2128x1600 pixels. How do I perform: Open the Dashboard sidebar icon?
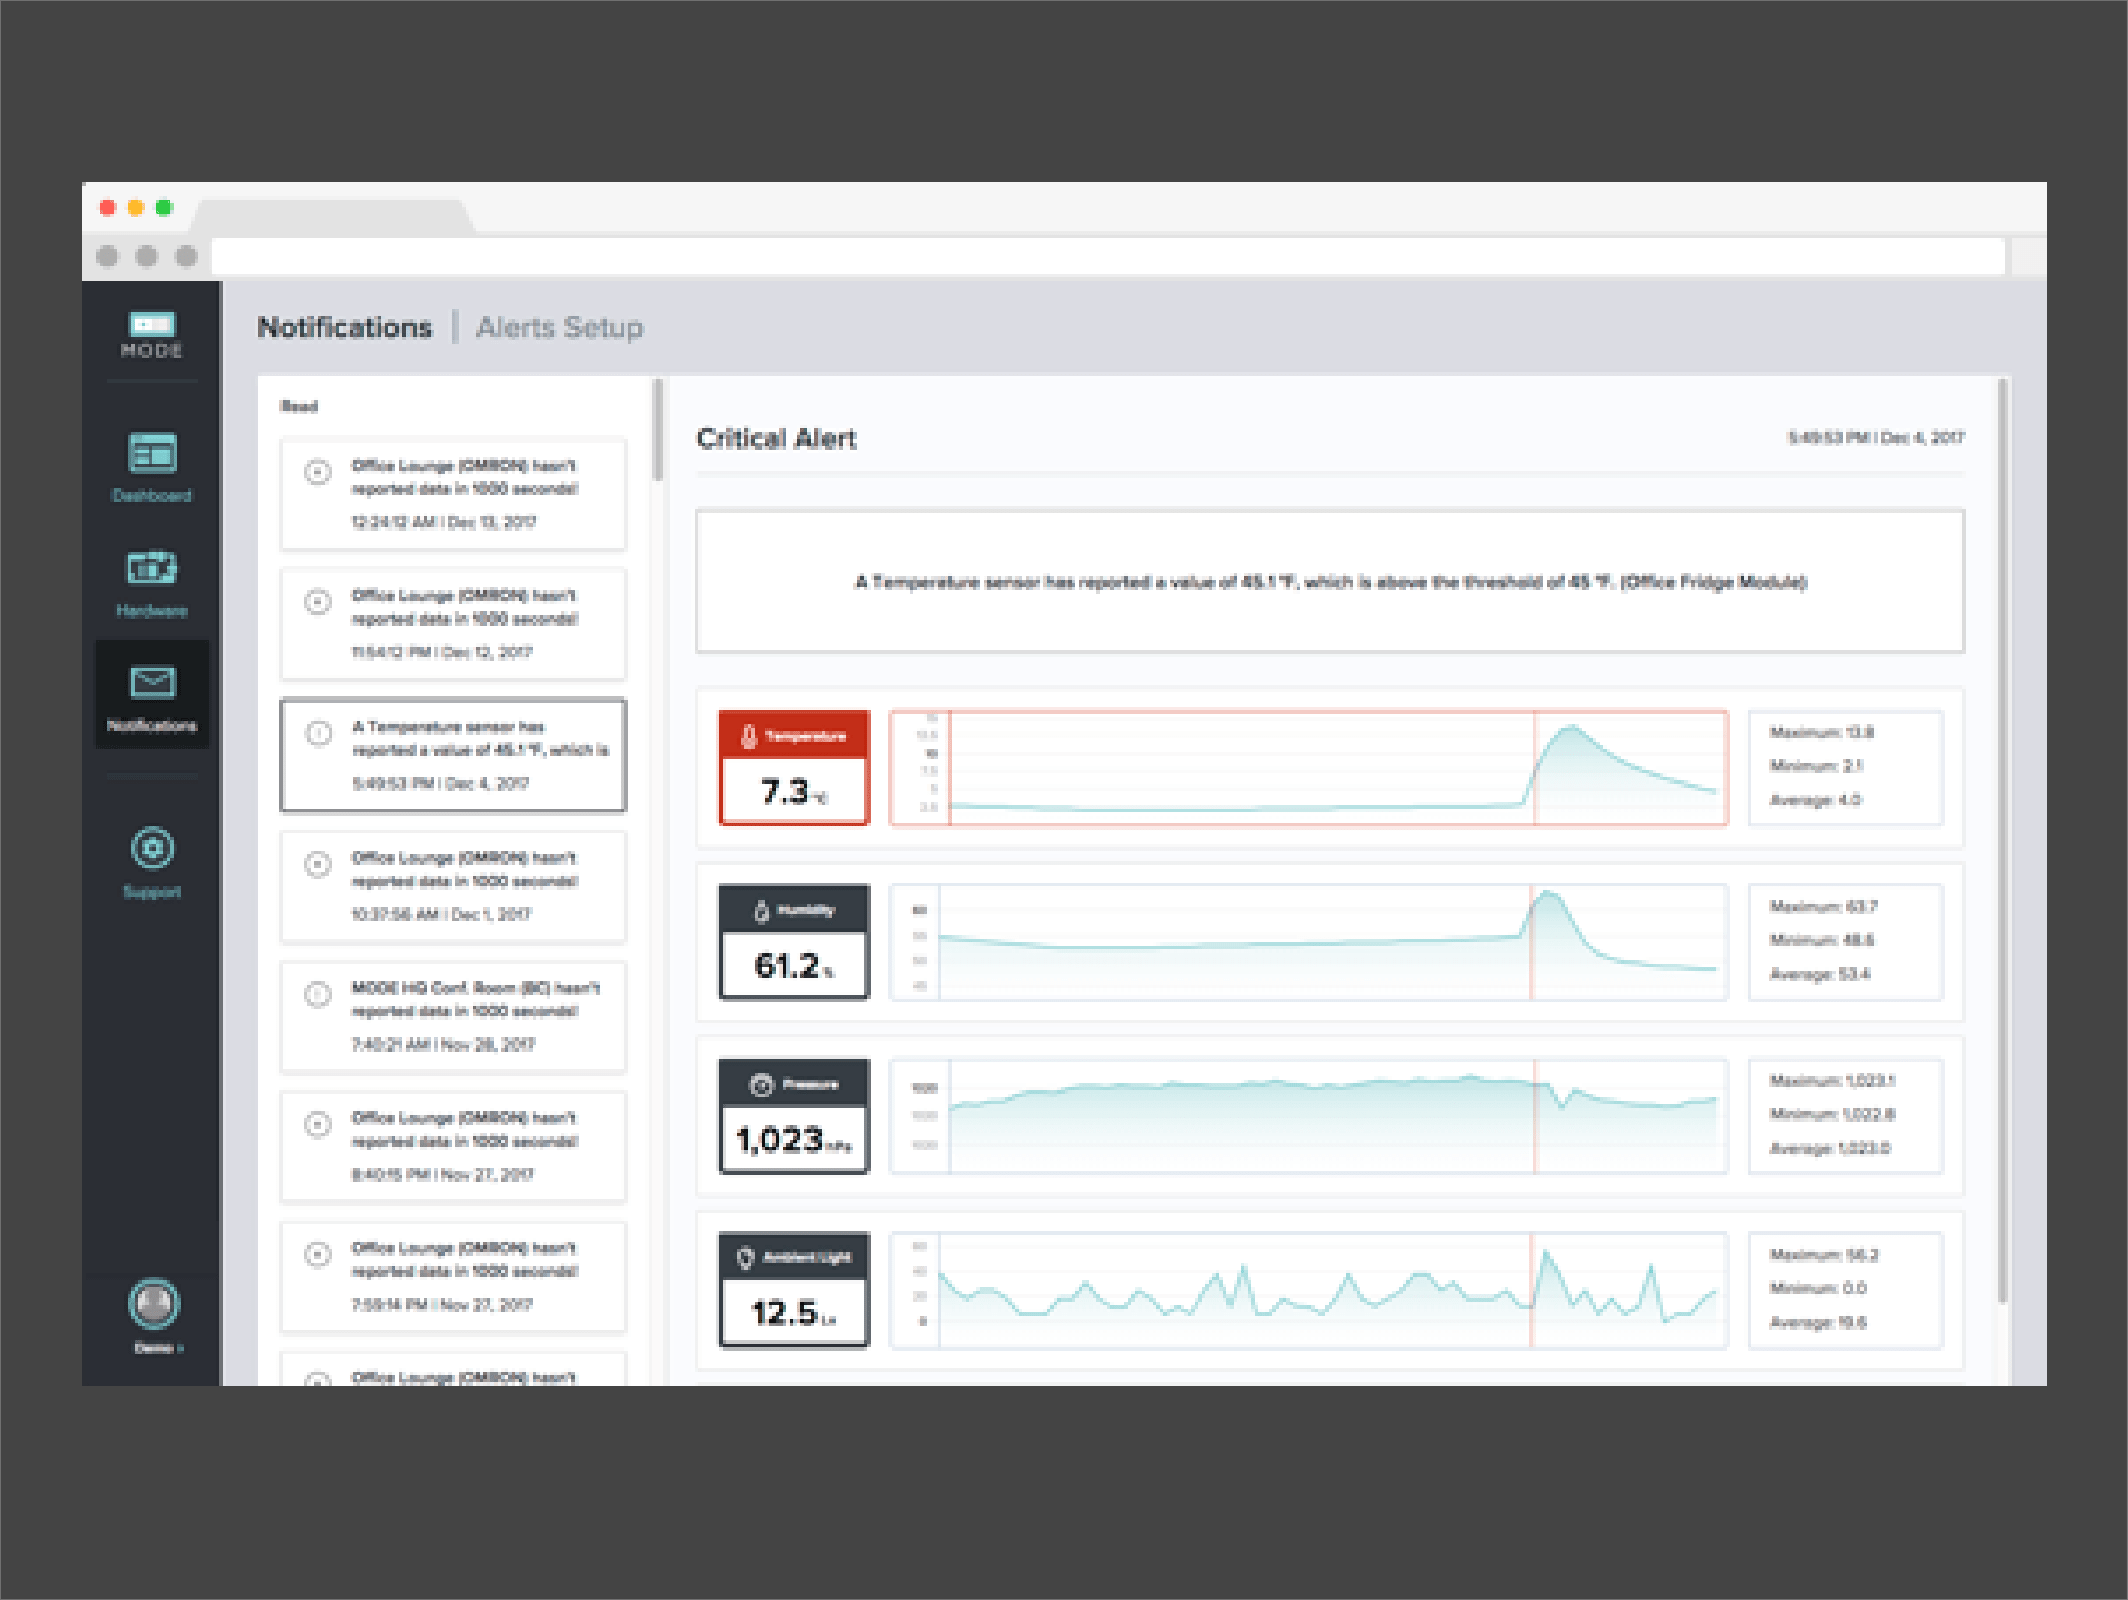click(x=152, y=453)
